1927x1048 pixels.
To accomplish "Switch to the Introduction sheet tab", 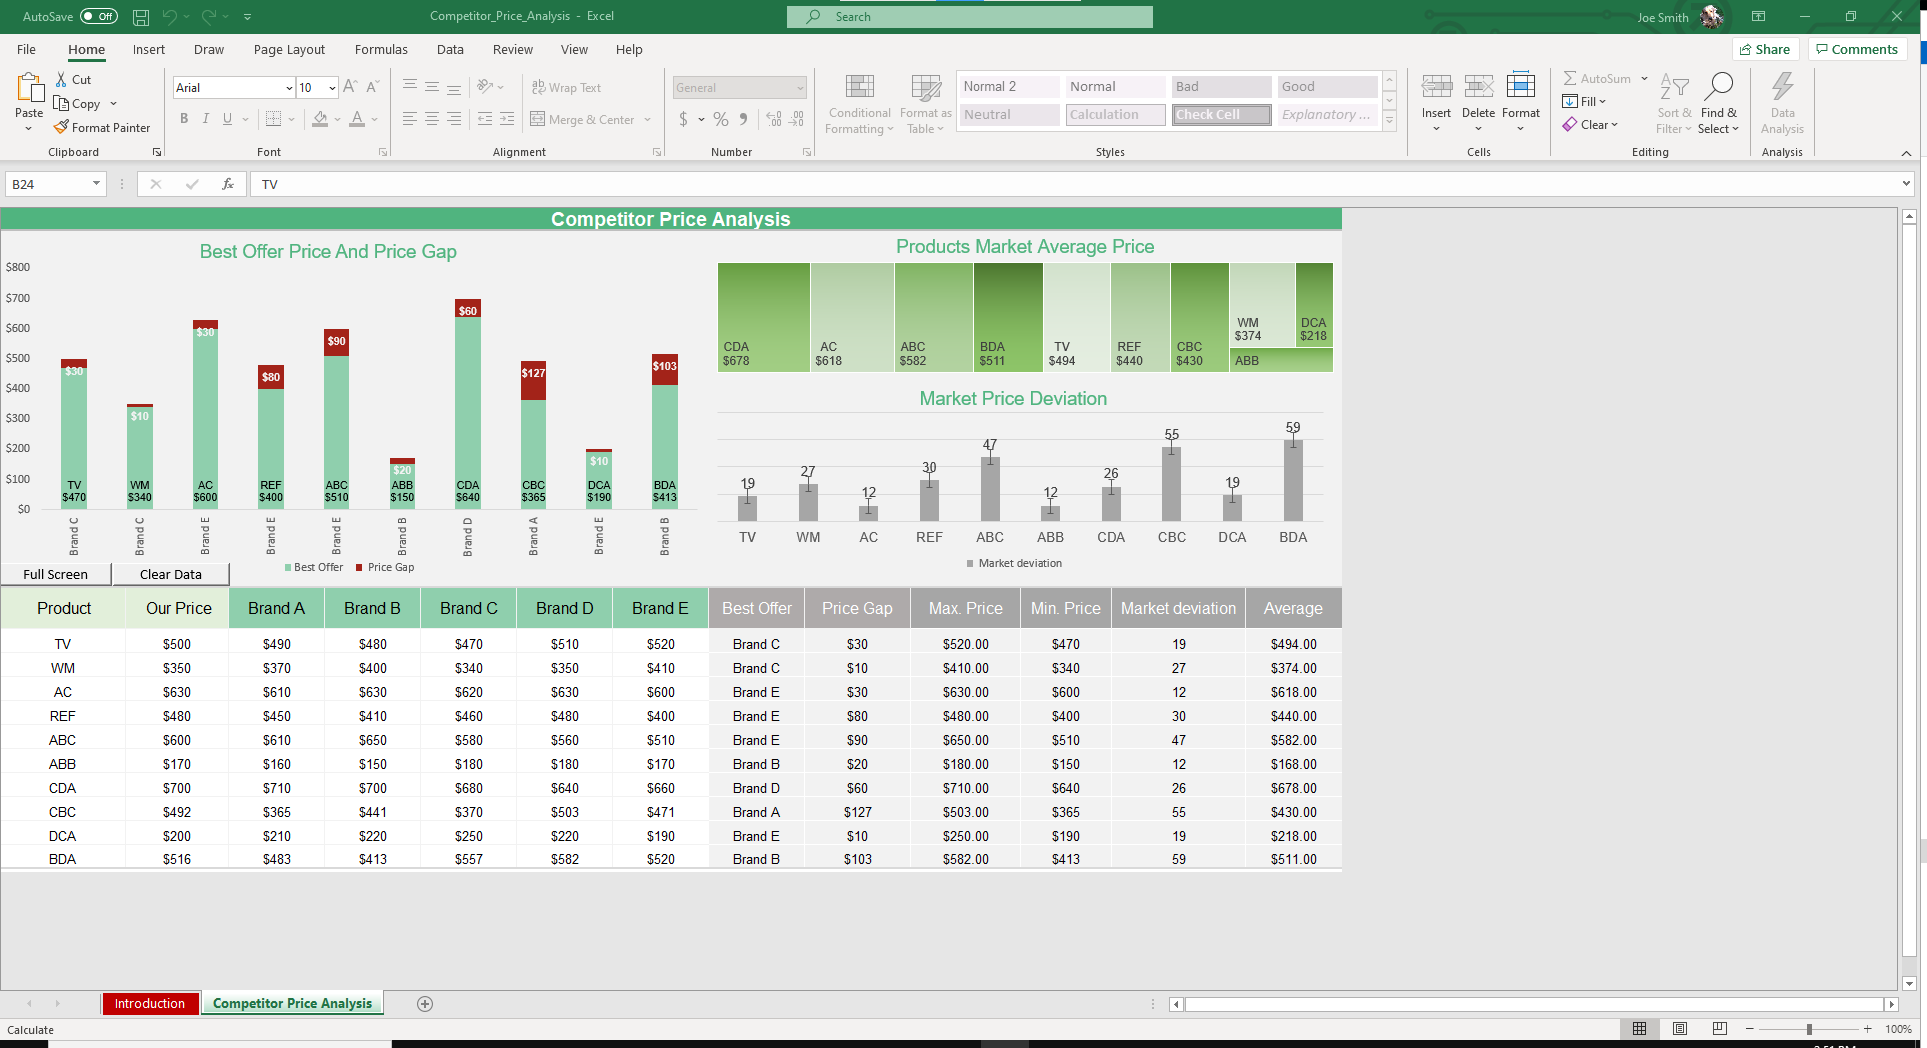I will click(150, 1004).
